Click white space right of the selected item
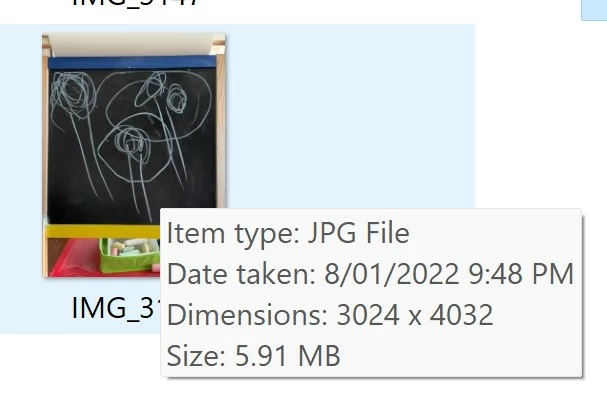Screen dimensions: 607x402 tap(540, 116)
